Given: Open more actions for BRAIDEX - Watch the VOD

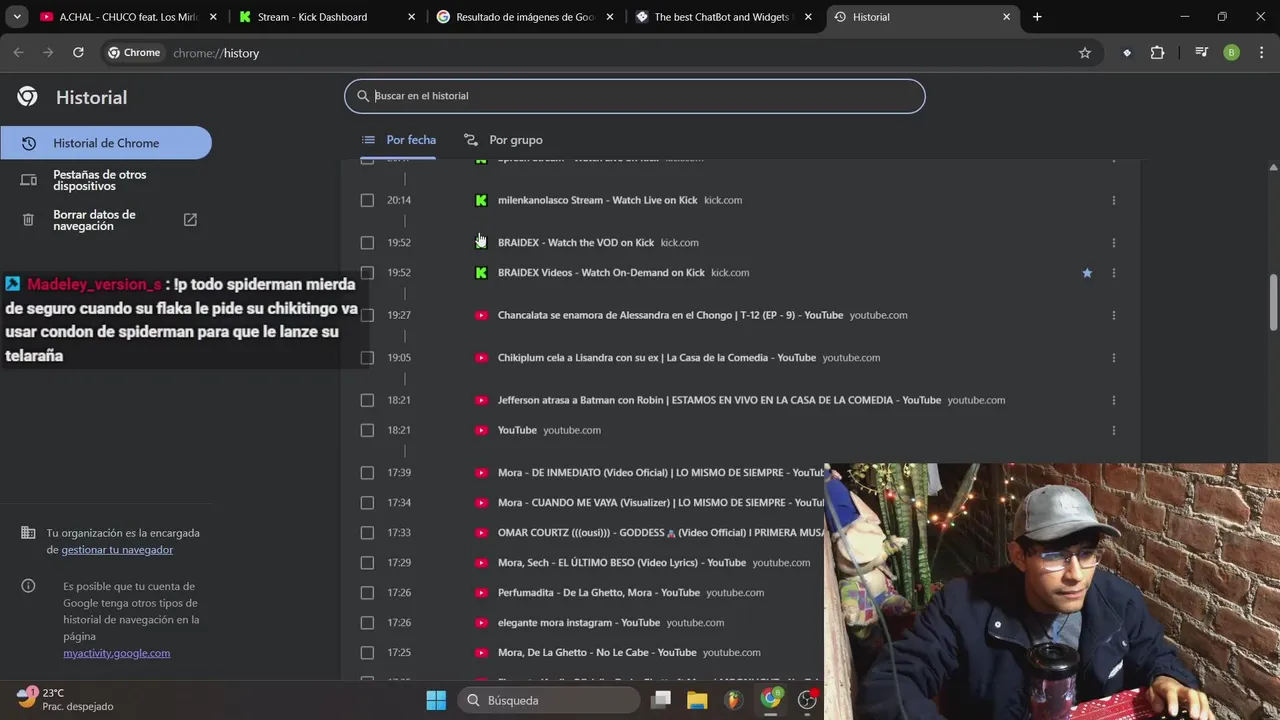Looking at the screenshot, I should 1113,242.
